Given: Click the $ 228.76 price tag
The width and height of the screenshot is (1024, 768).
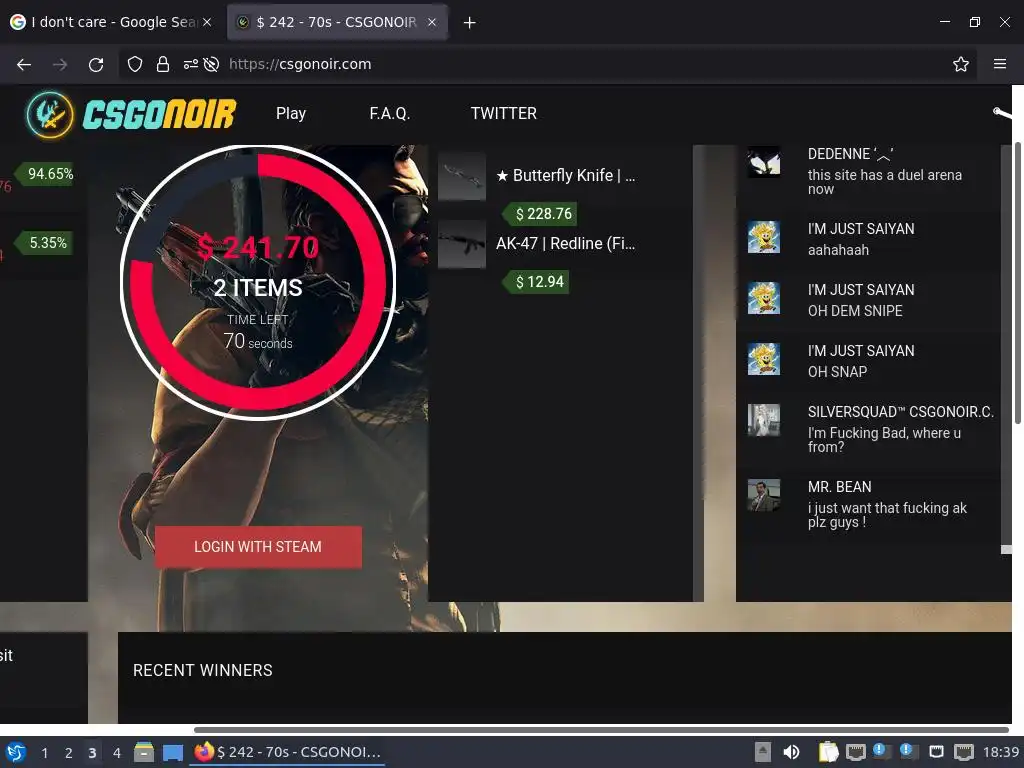Looking at the screenshot, I should coord(539,214).
